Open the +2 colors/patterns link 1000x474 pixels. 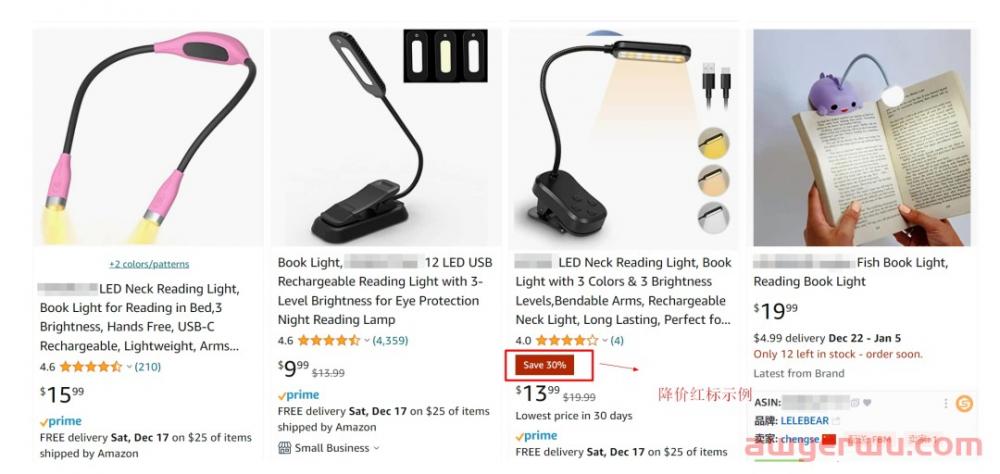point(149,264)
